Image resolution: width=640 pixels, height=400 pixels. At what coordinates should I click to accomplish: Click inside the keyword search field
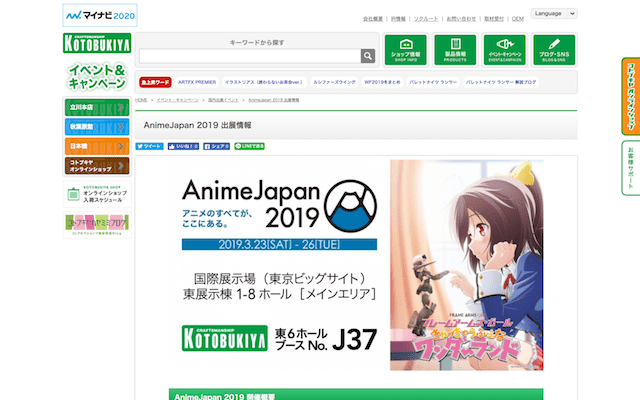coord(250,56)
